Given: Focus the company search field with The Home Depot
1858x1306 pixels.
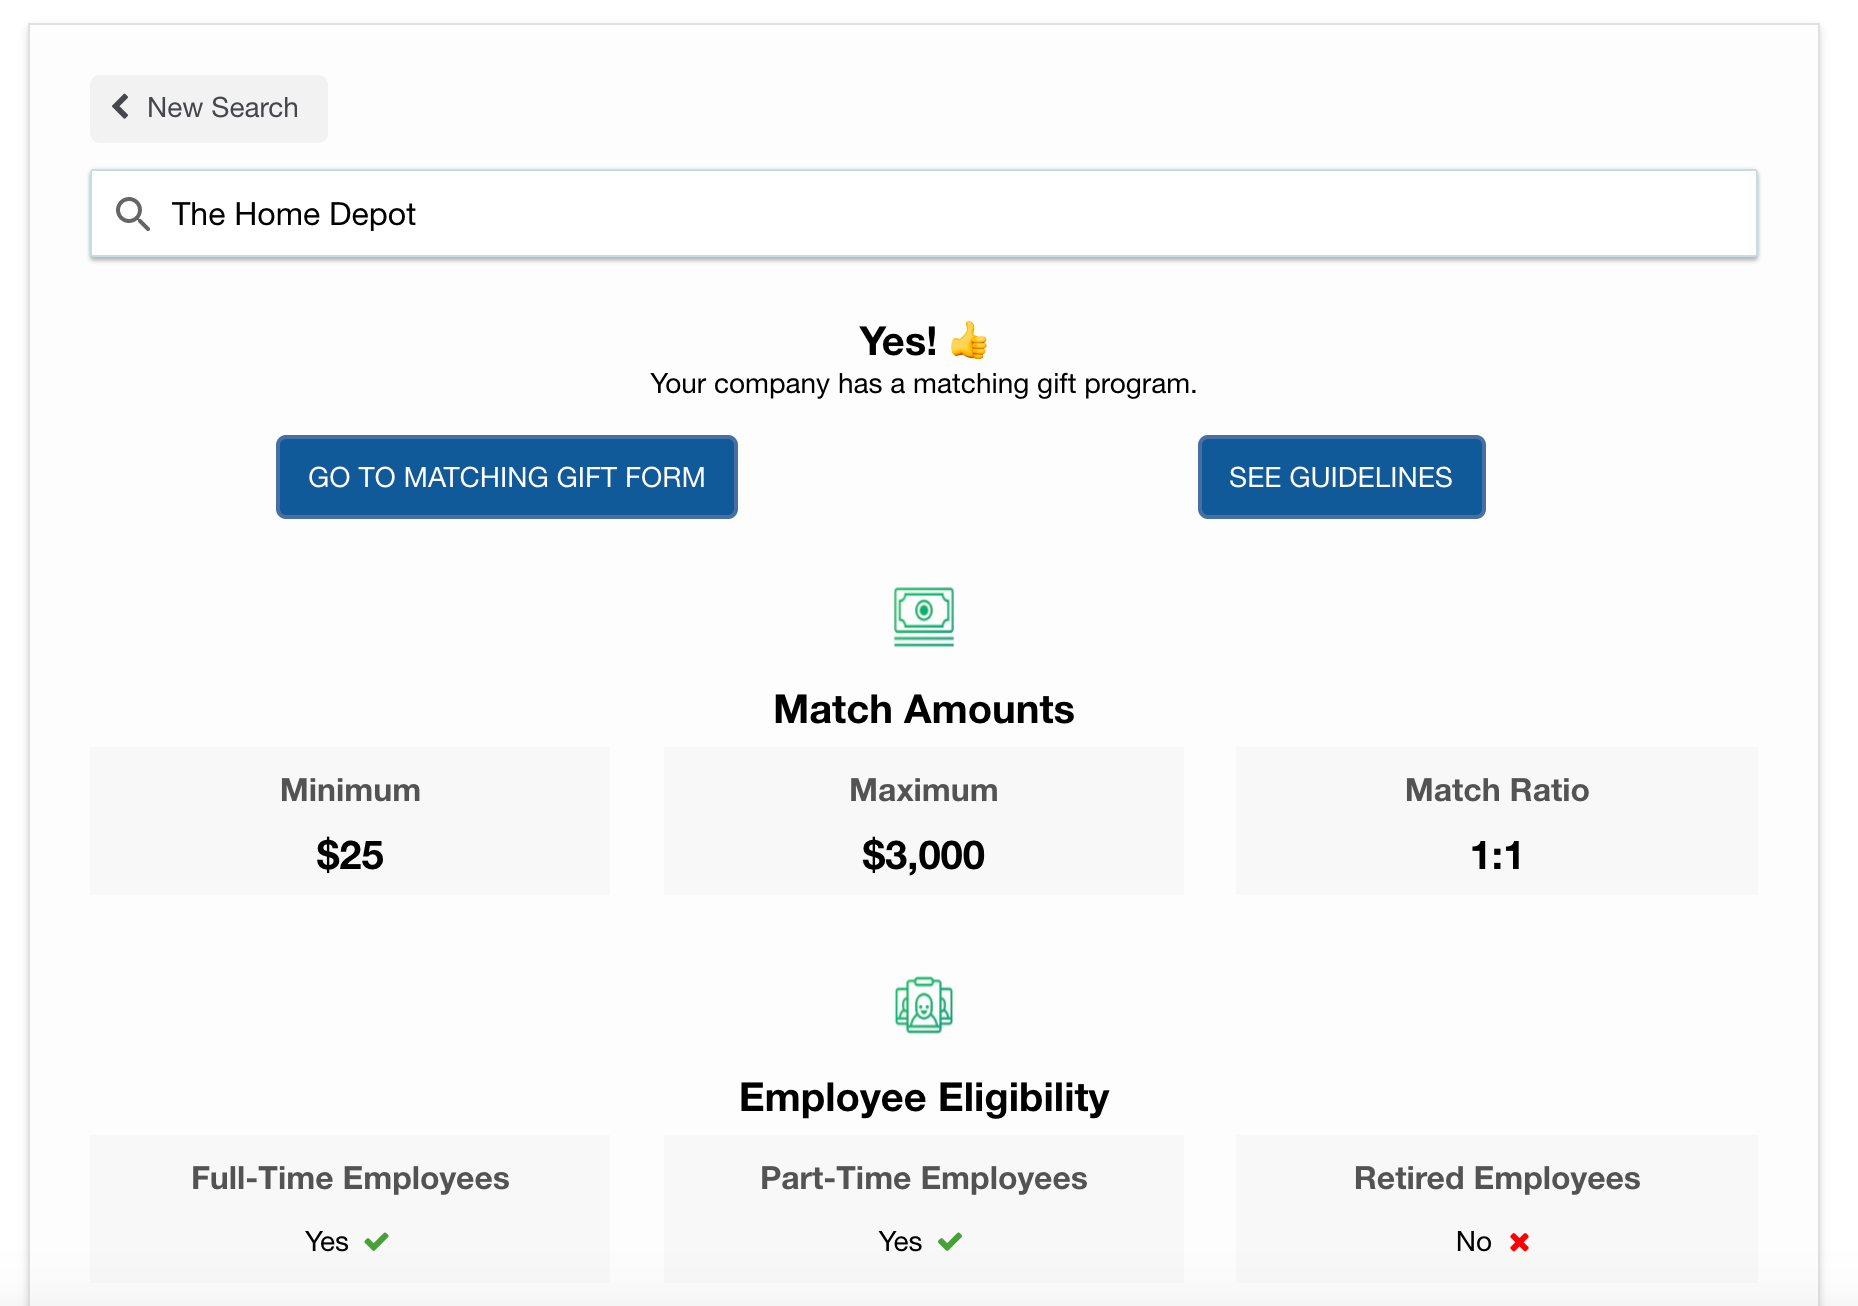Looking at the screenshot, I should pos(923,214).
